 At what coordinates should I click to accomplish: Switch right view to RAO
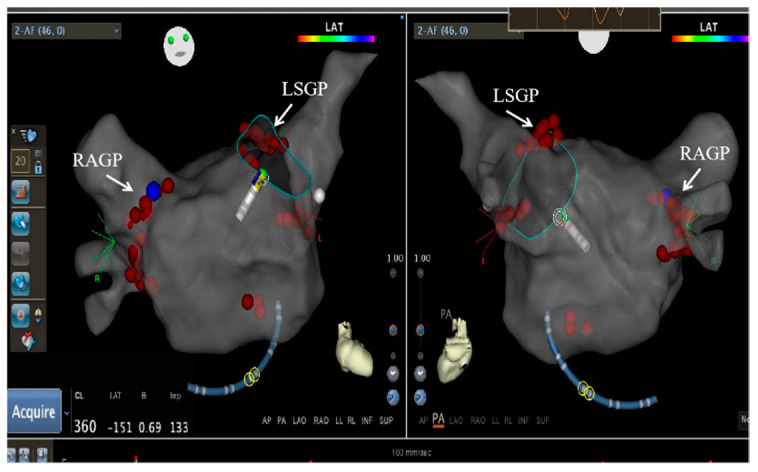[478, 421]
